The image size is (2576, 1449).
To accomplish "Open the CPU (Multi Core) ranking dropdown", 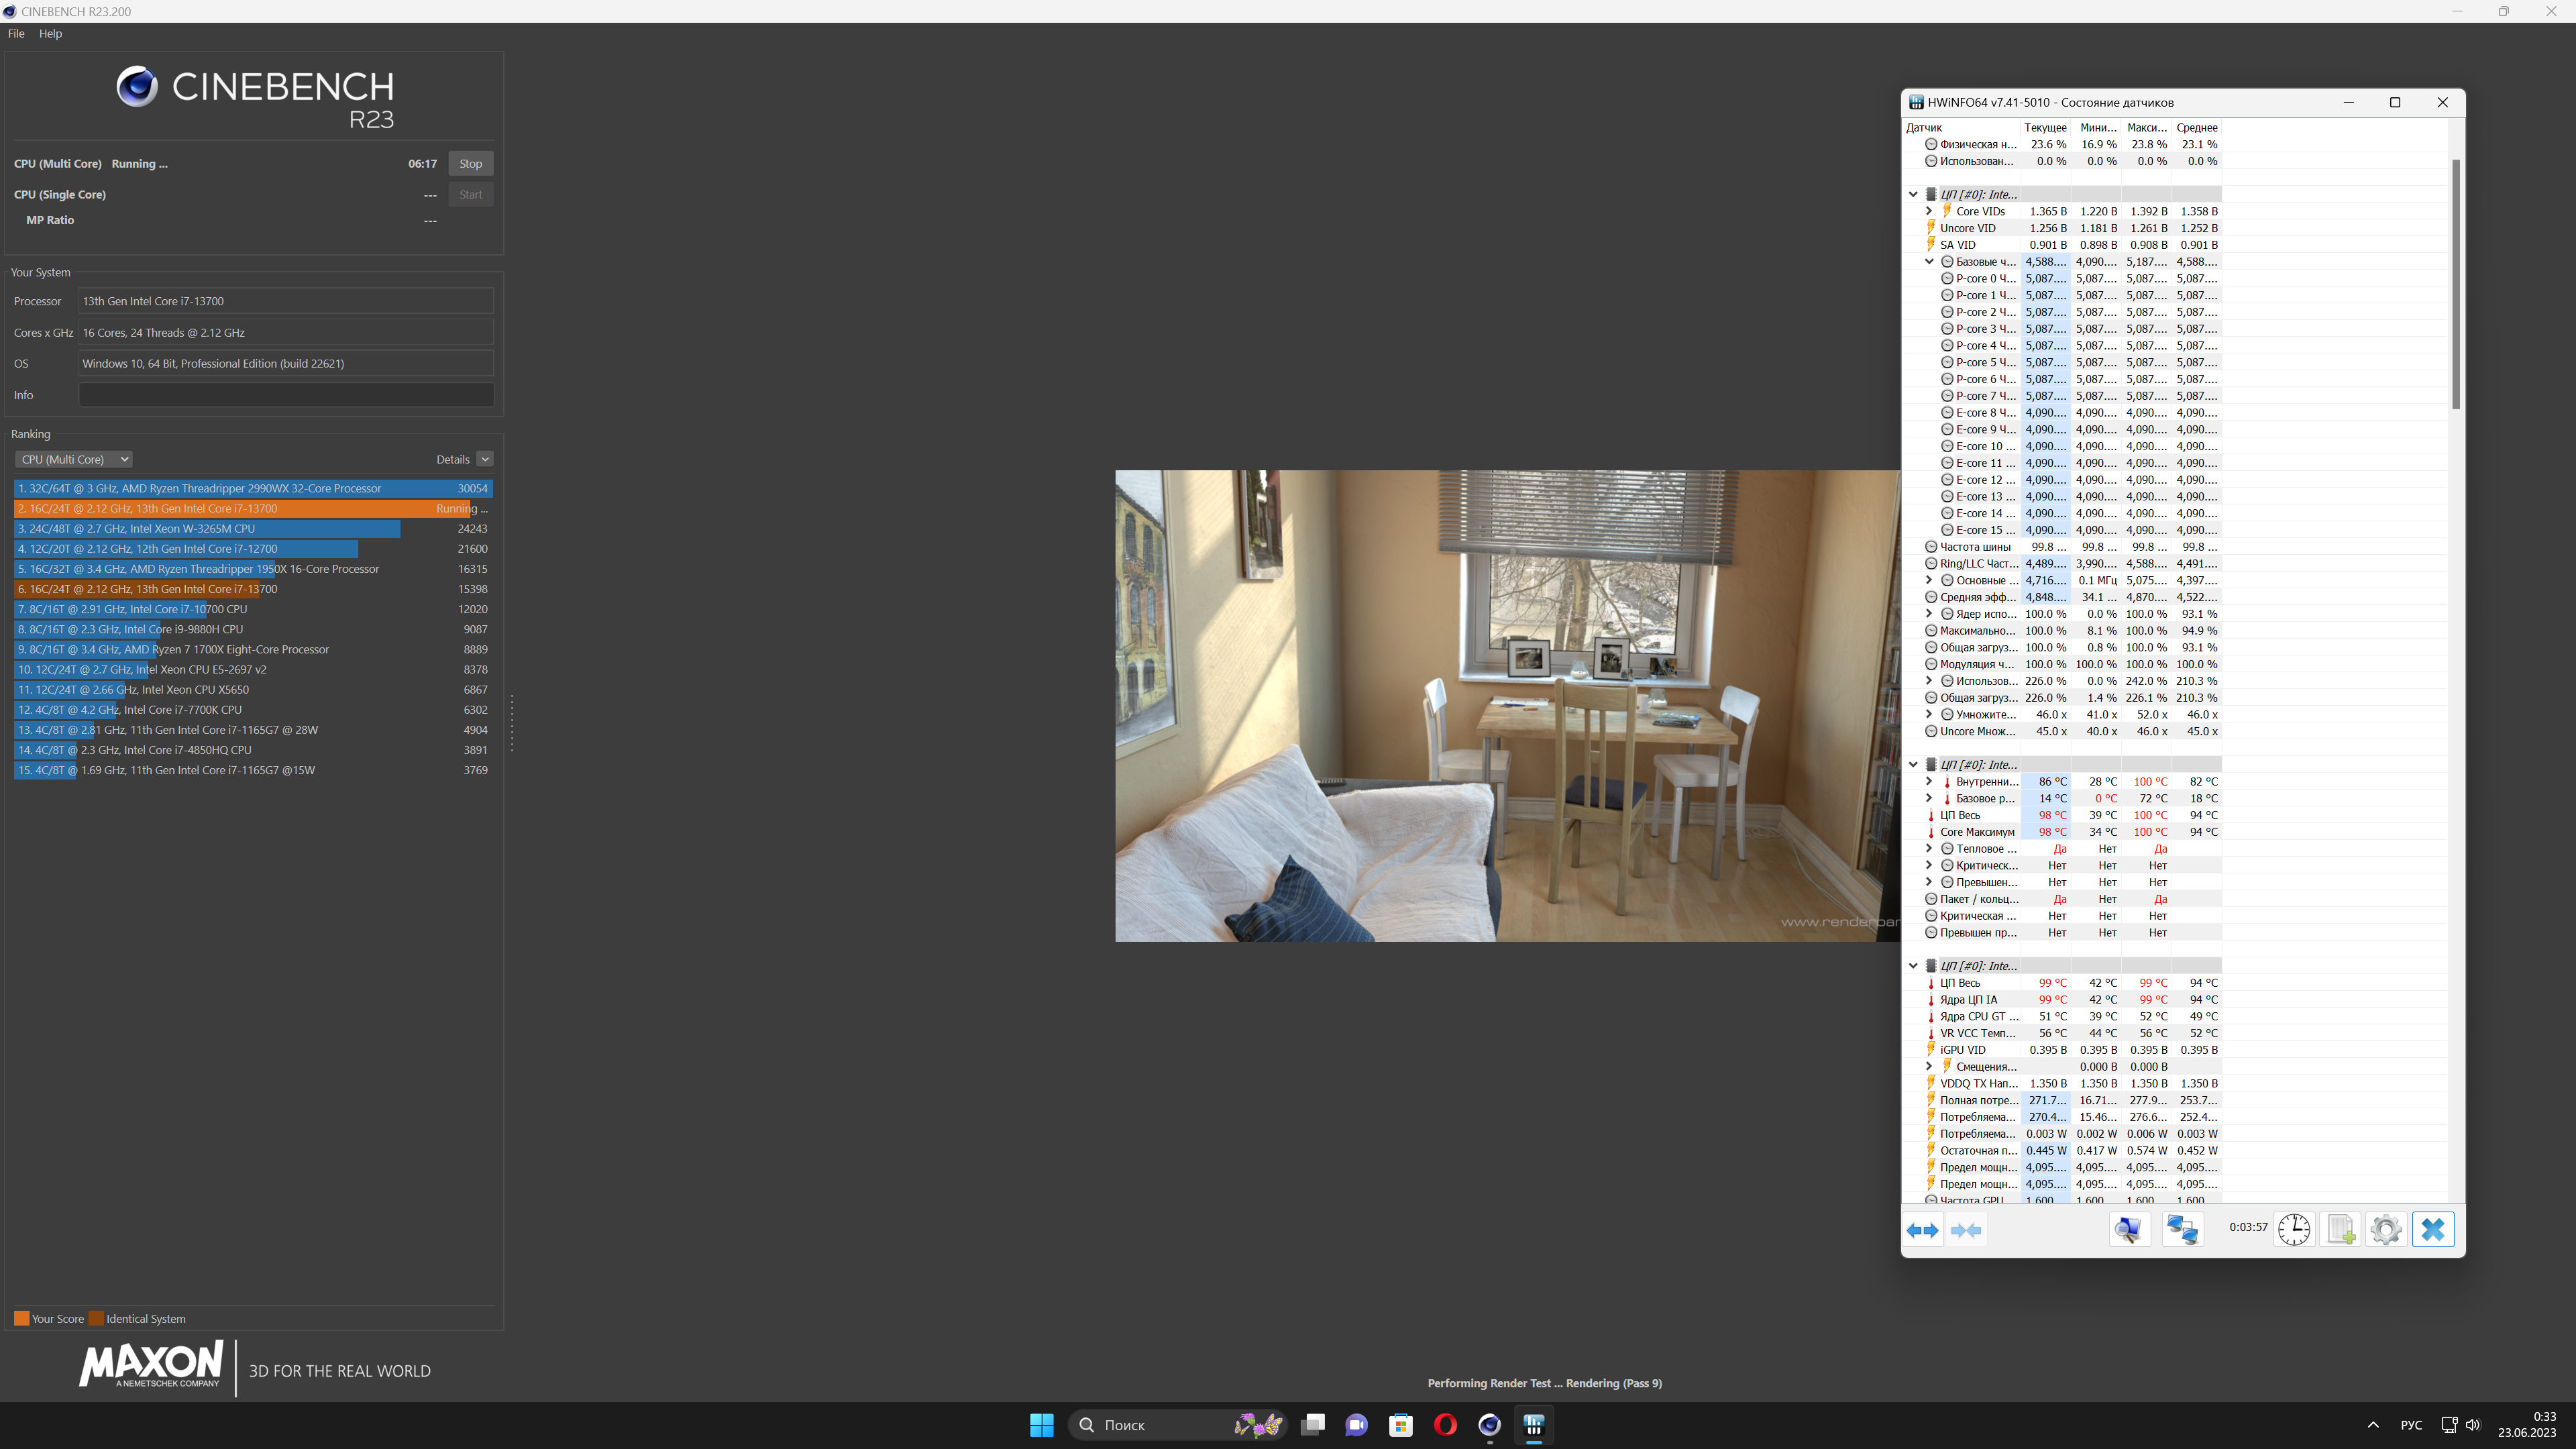I will [74, 459].
